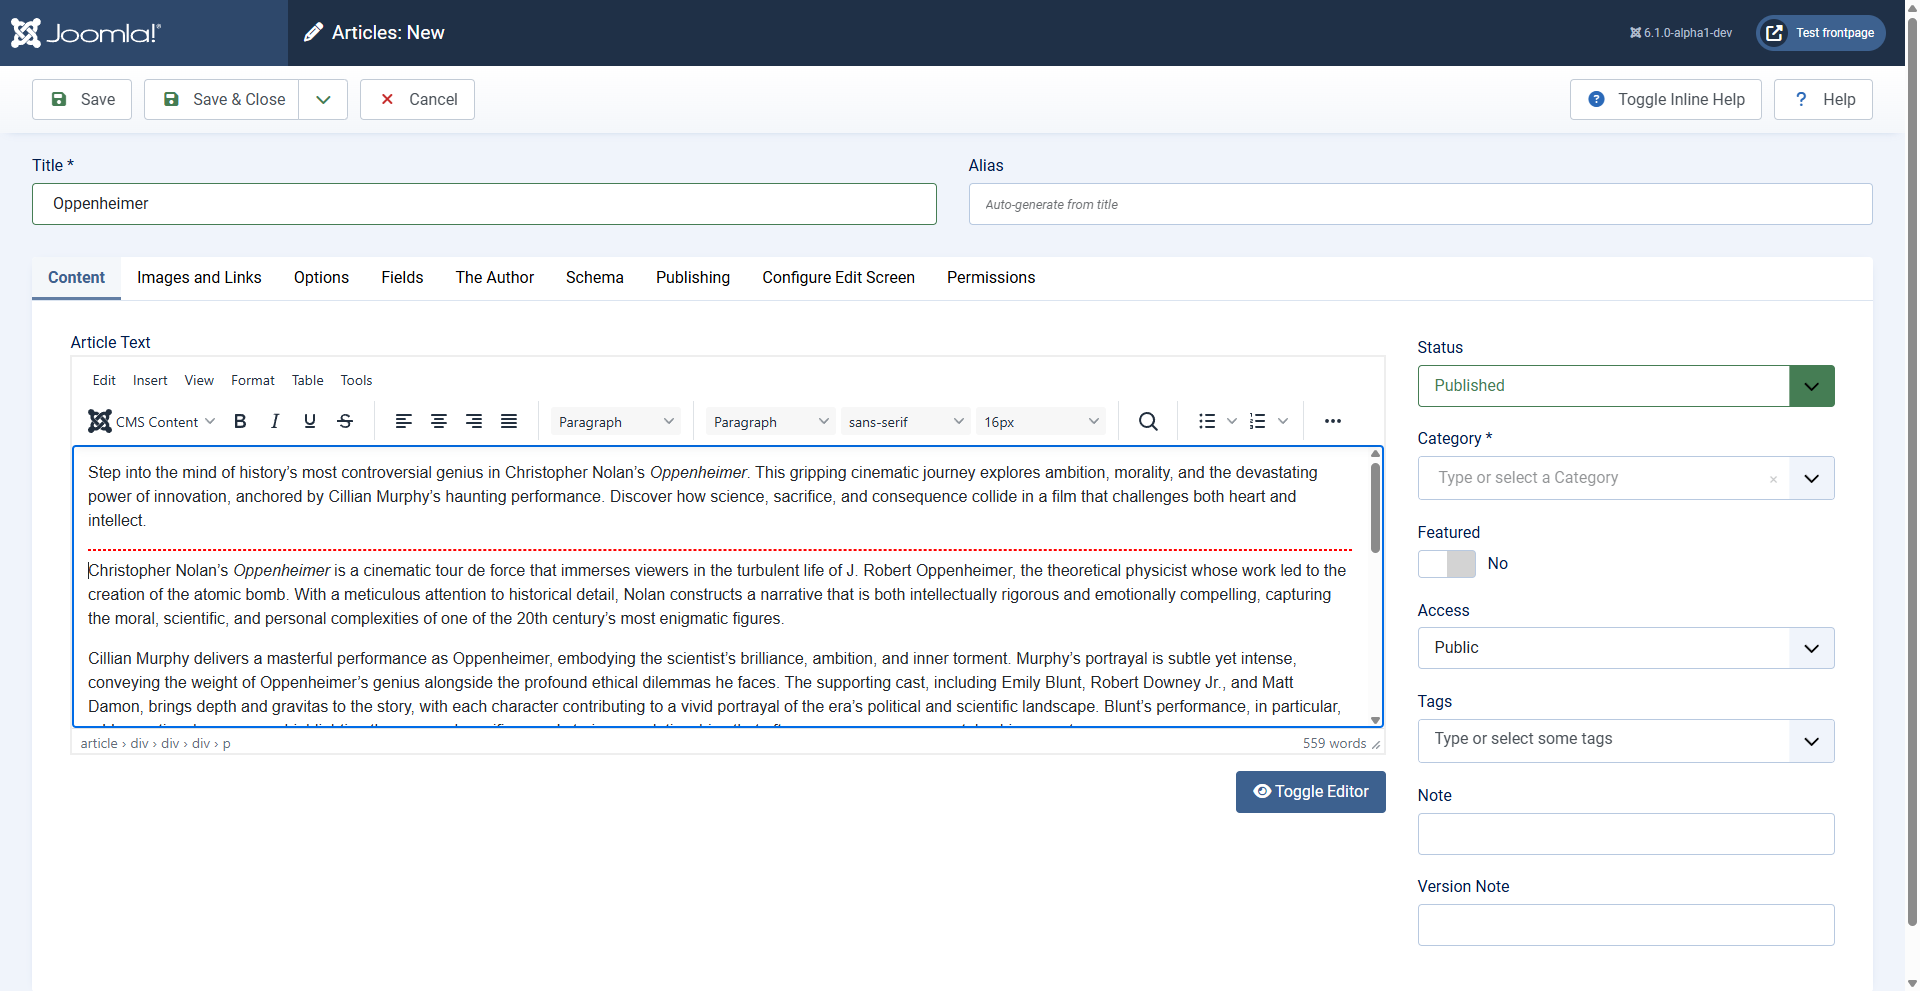Viewport: 1920px width, 991px height.
Task: Apply italic formatting
Action: click(x=274, y=421)
